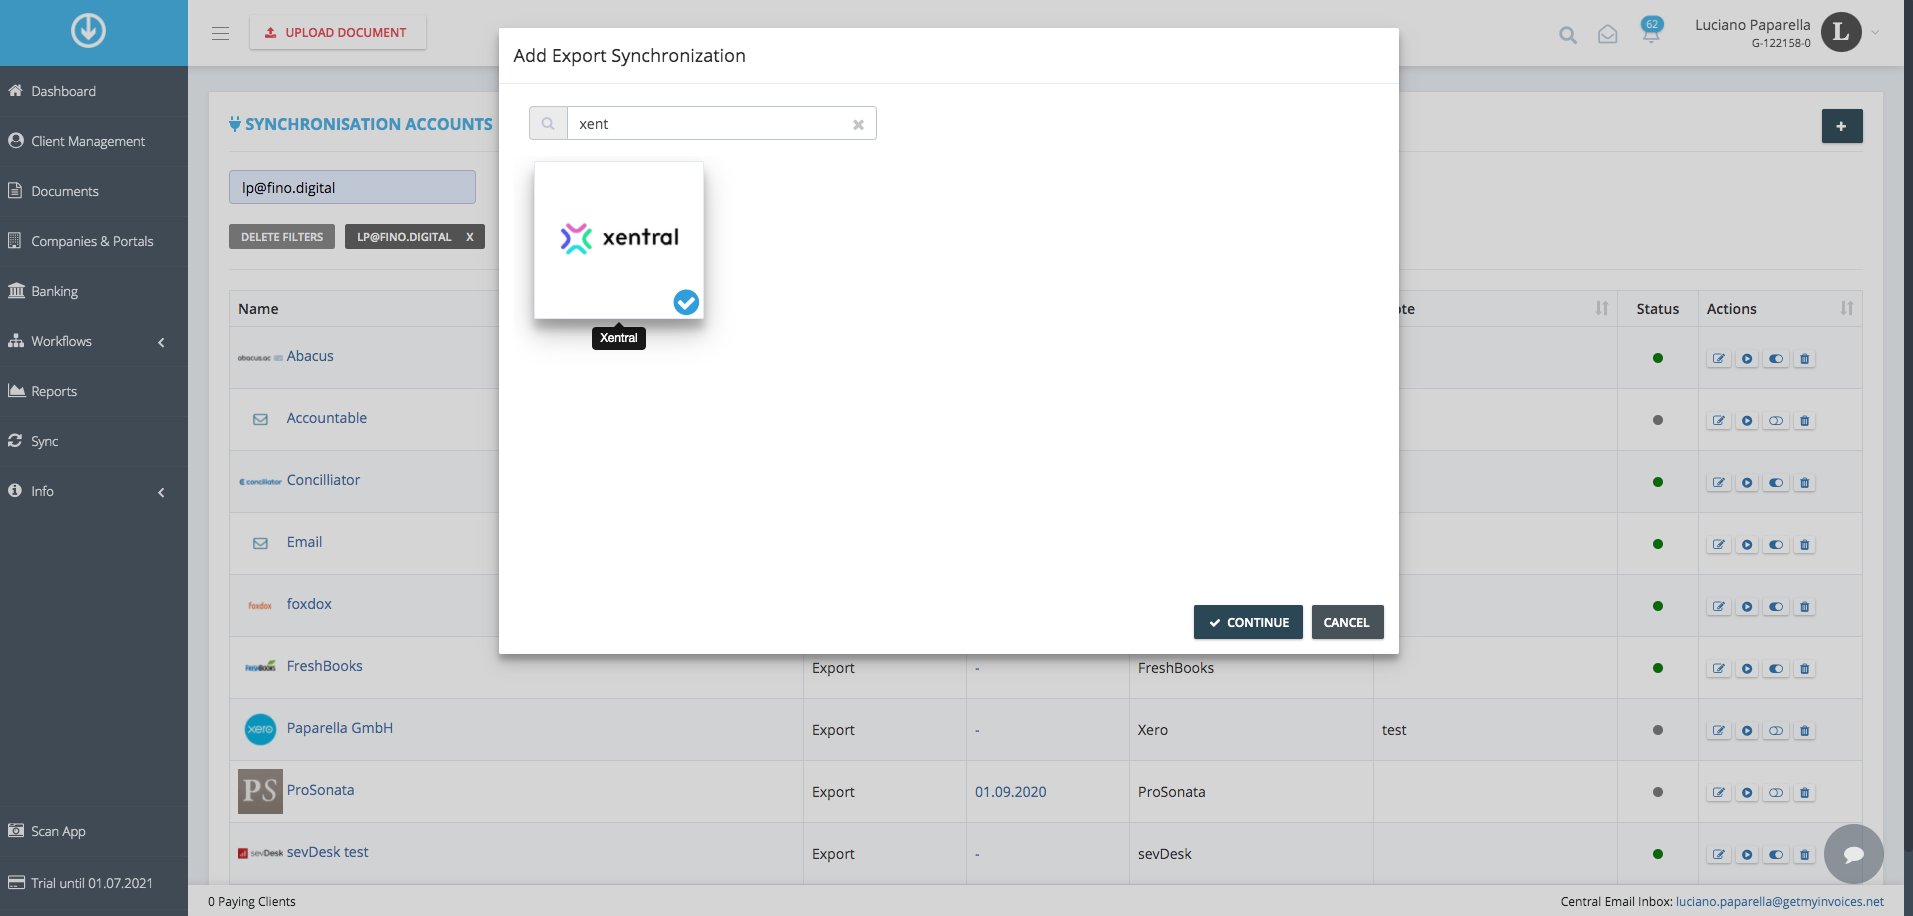Image resolution: width=1913 pixels, height=916 pixels.
Task: Click the lp@fino.digital filter input
Action: coord(352,187)
